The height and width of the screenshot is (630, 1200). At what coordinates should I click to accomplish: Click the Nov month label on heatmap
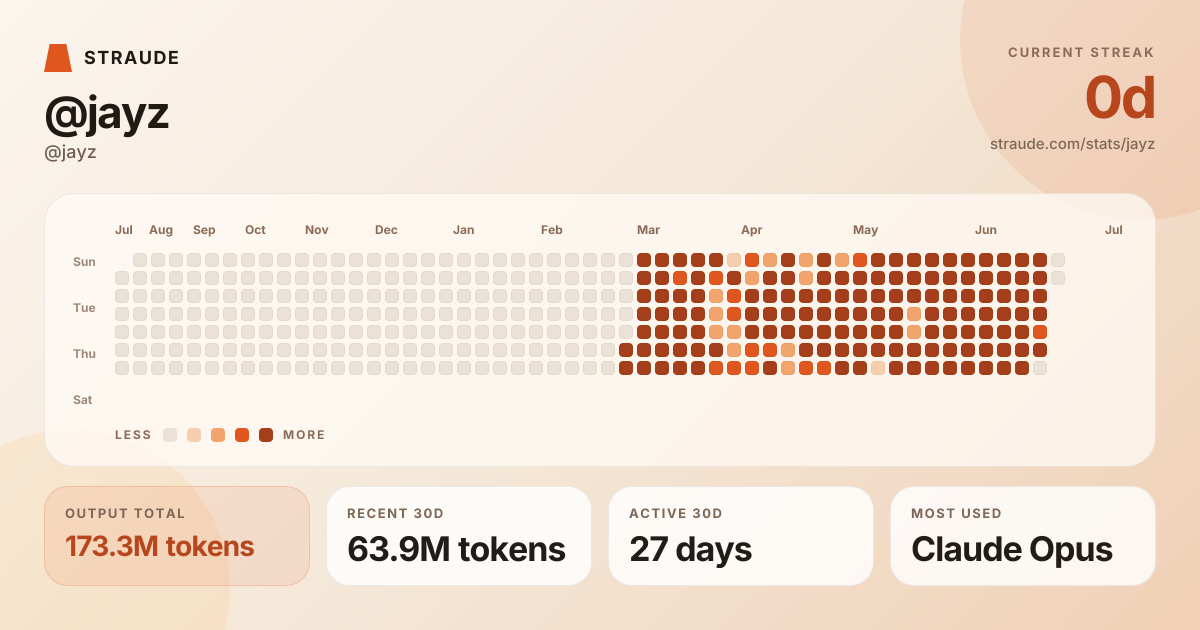tap(317, 230)
